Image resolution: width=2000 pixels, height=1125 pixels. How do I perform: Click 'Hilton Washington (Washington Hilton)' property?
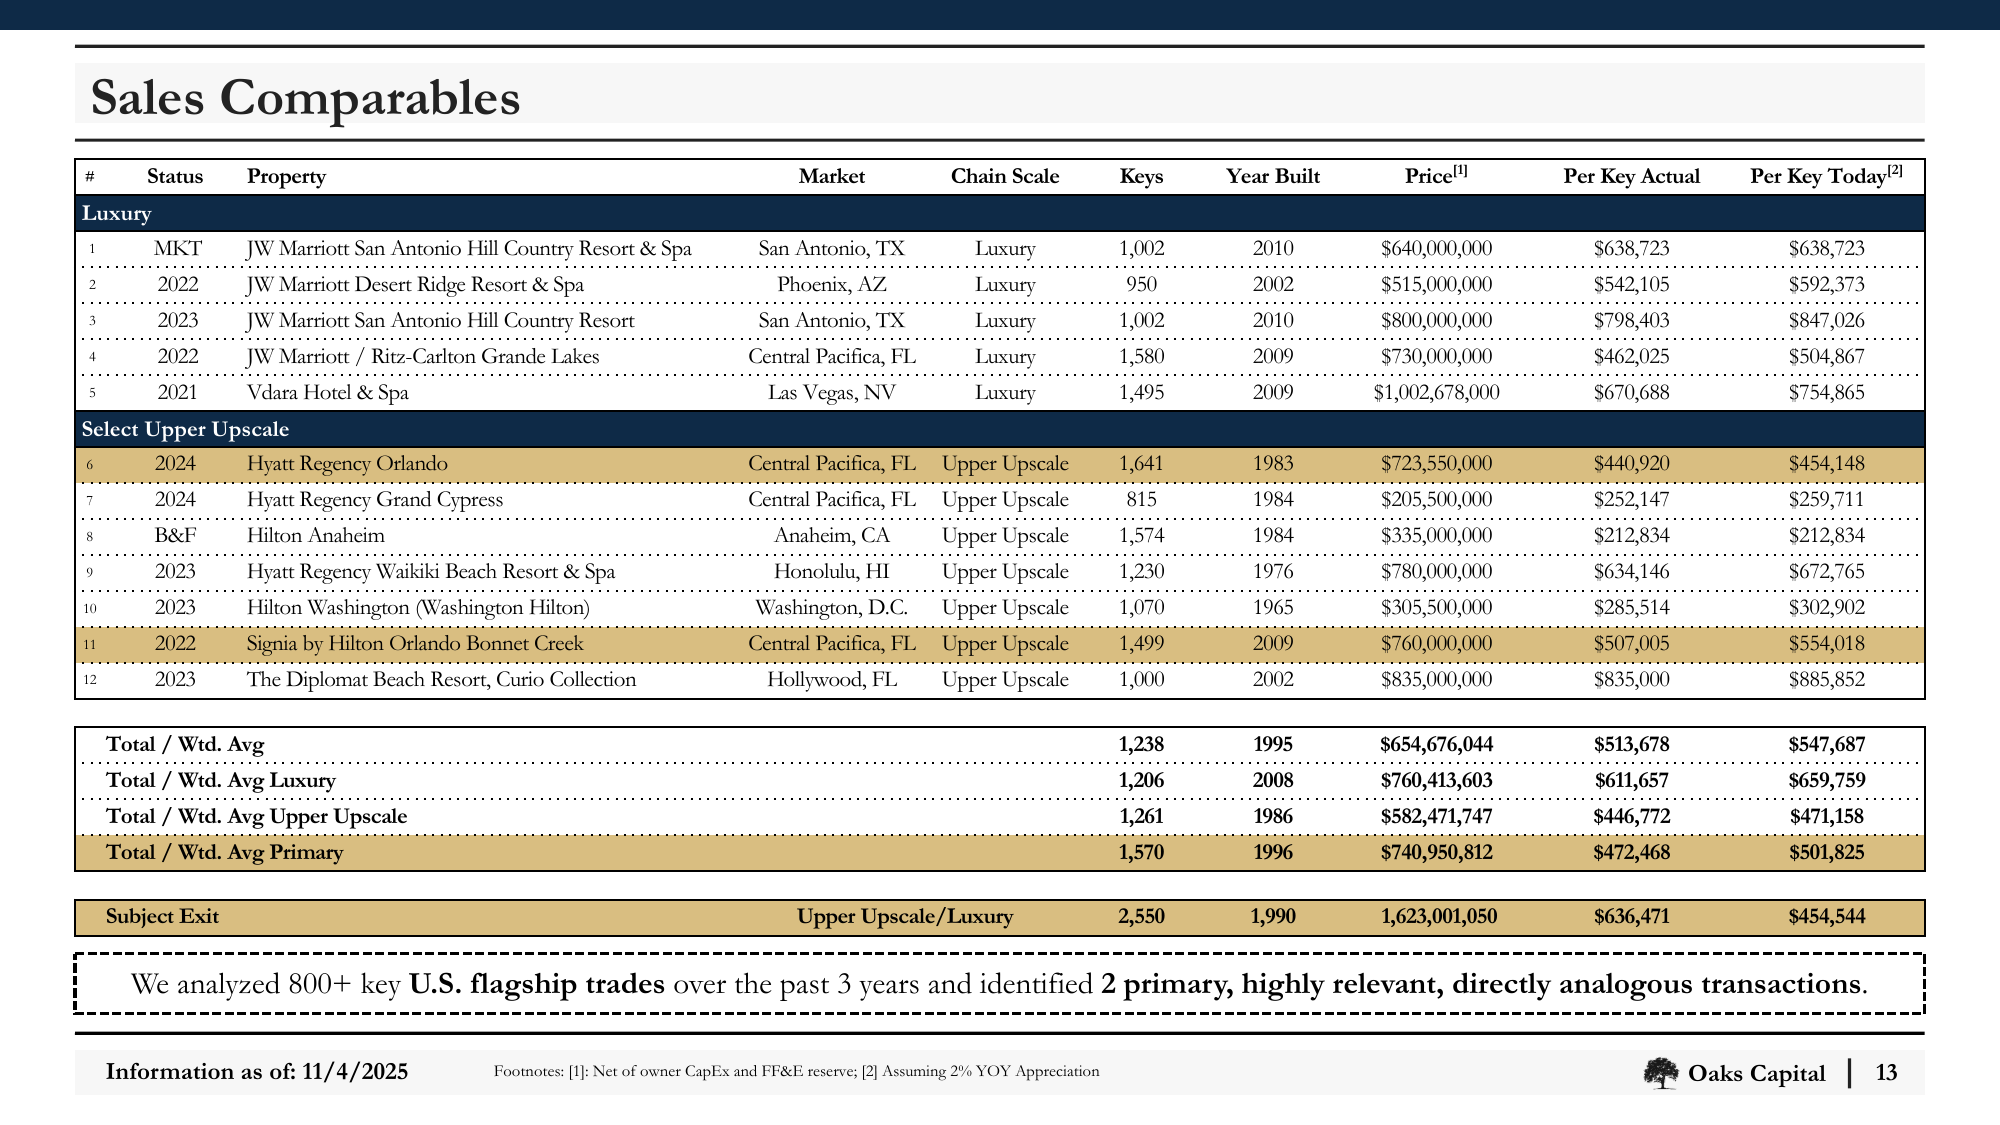pyautogui.click(x=418, y=607)
